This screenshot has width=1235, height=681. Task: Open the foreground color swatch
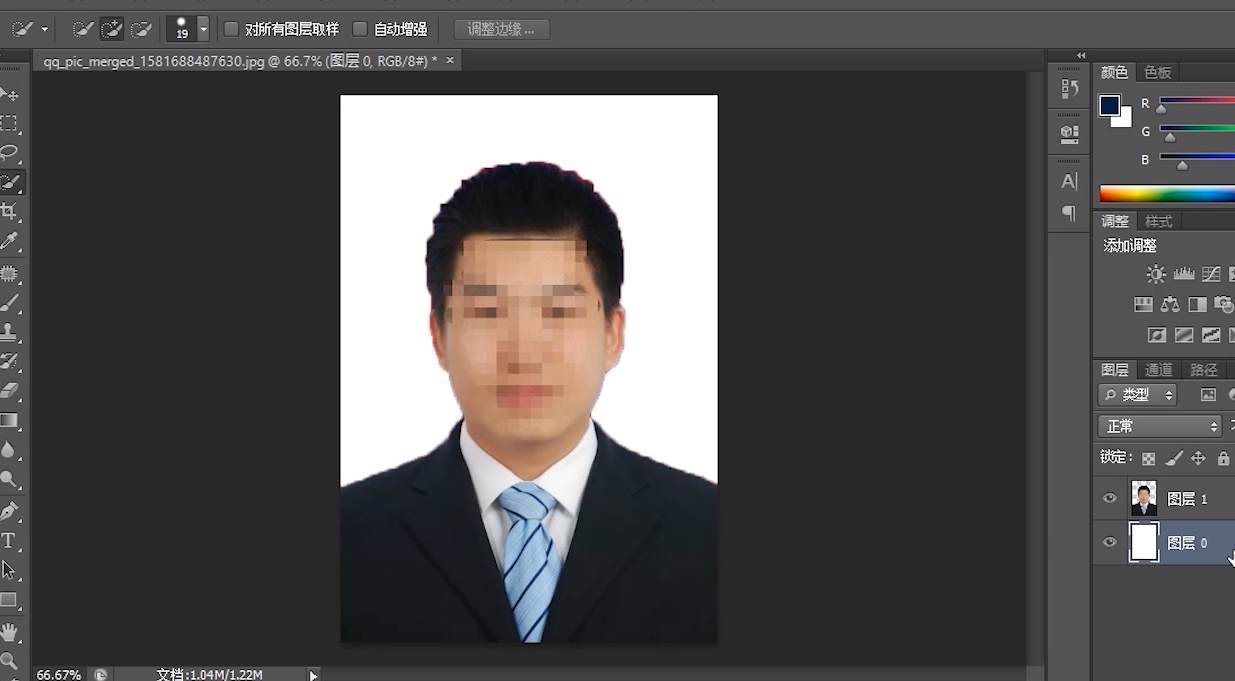tap(1110, 105)
